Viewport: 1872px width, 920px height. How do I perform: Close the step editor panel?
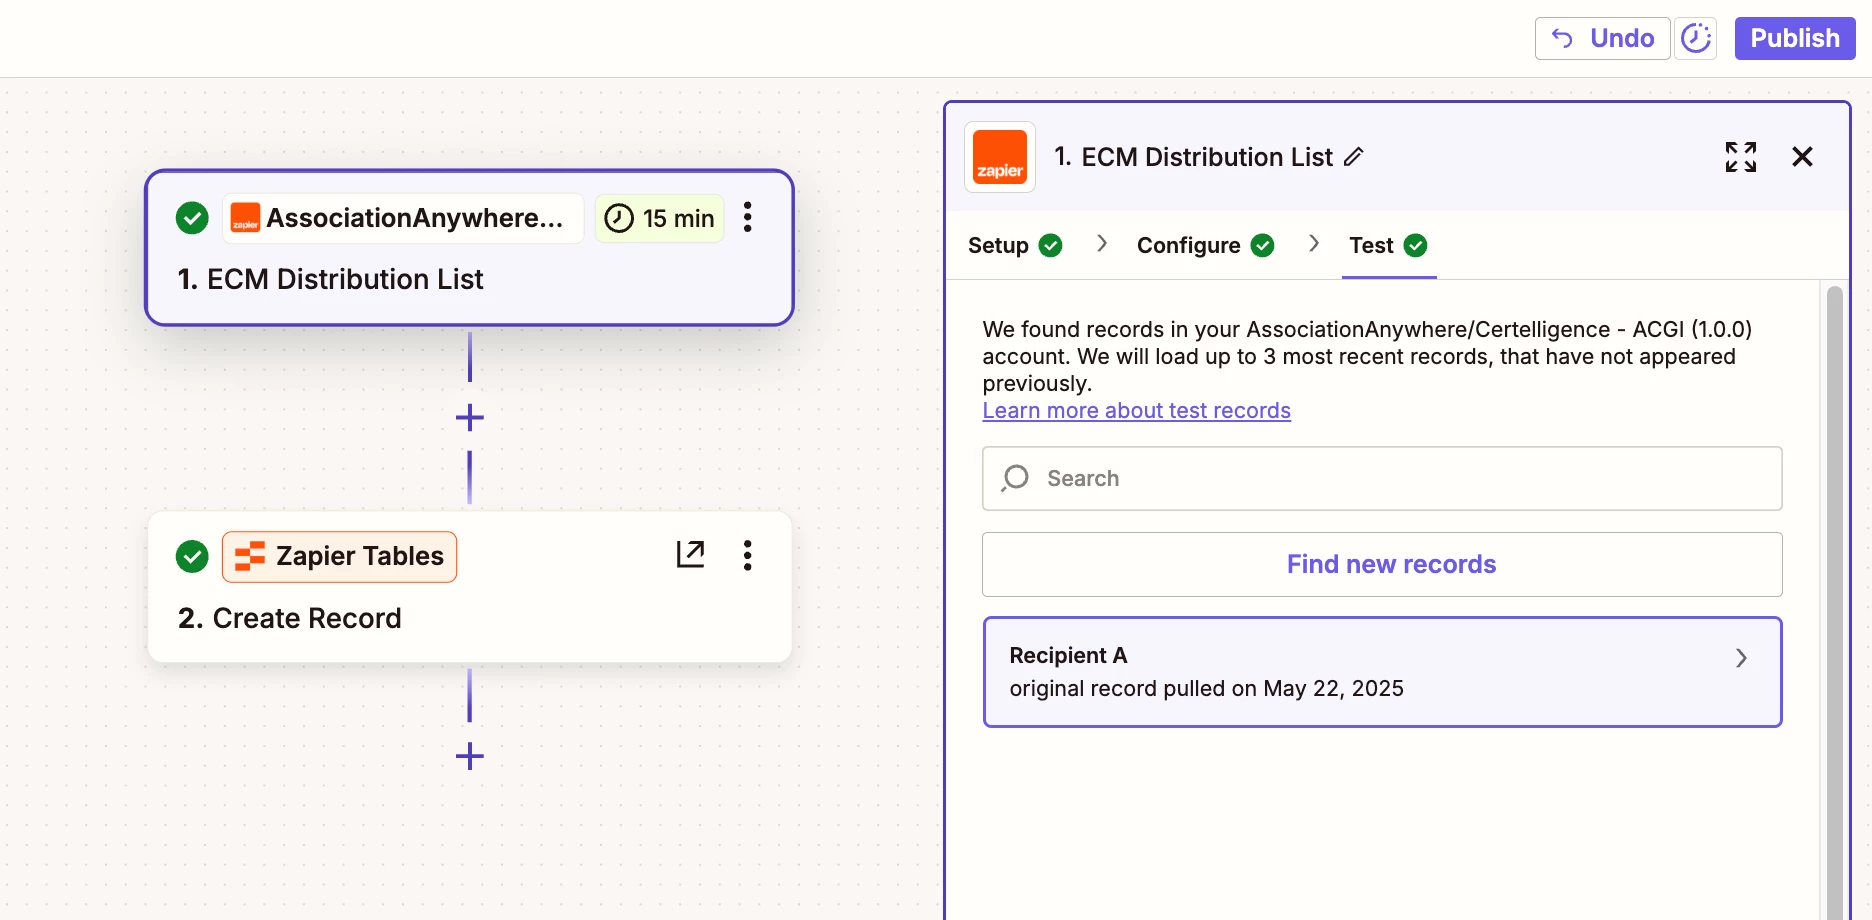(1802, 157)
